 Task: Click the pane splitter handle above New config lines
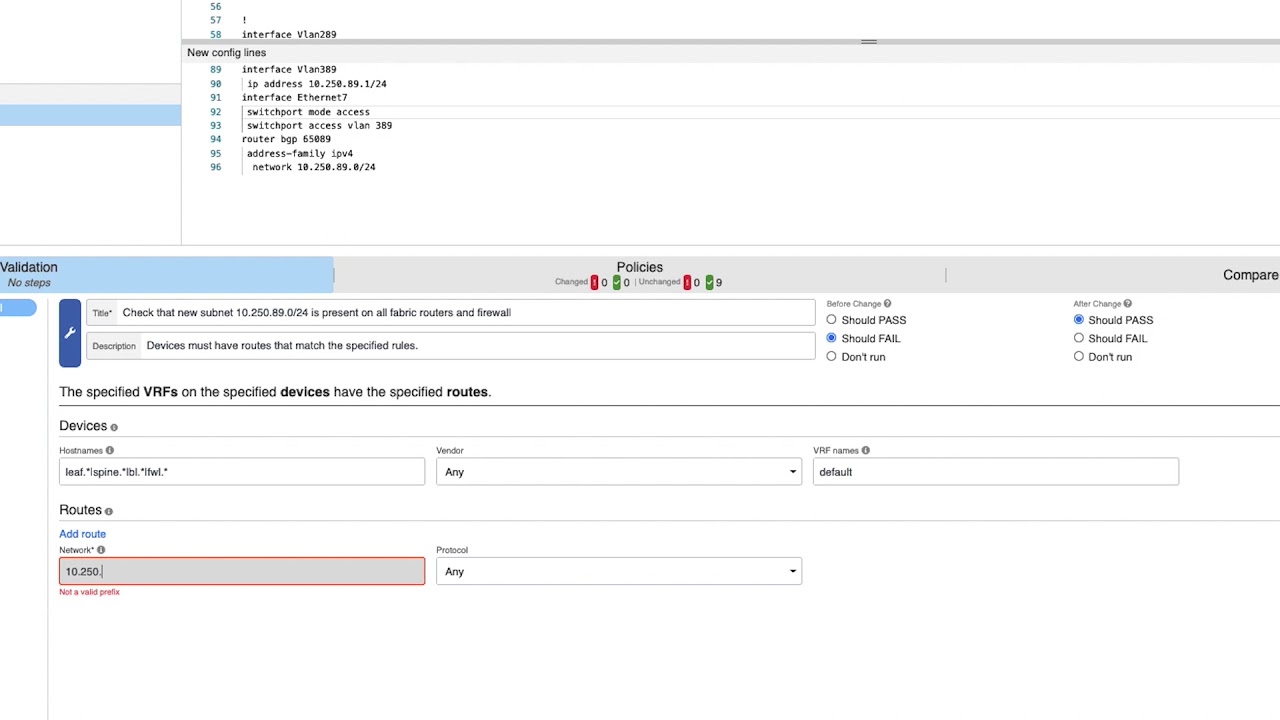869,42
